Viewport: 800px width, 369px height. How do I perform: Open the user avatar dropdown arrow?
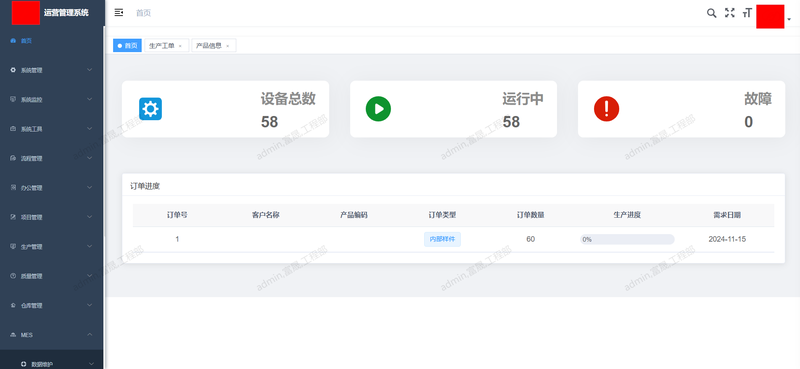point(789,19)
